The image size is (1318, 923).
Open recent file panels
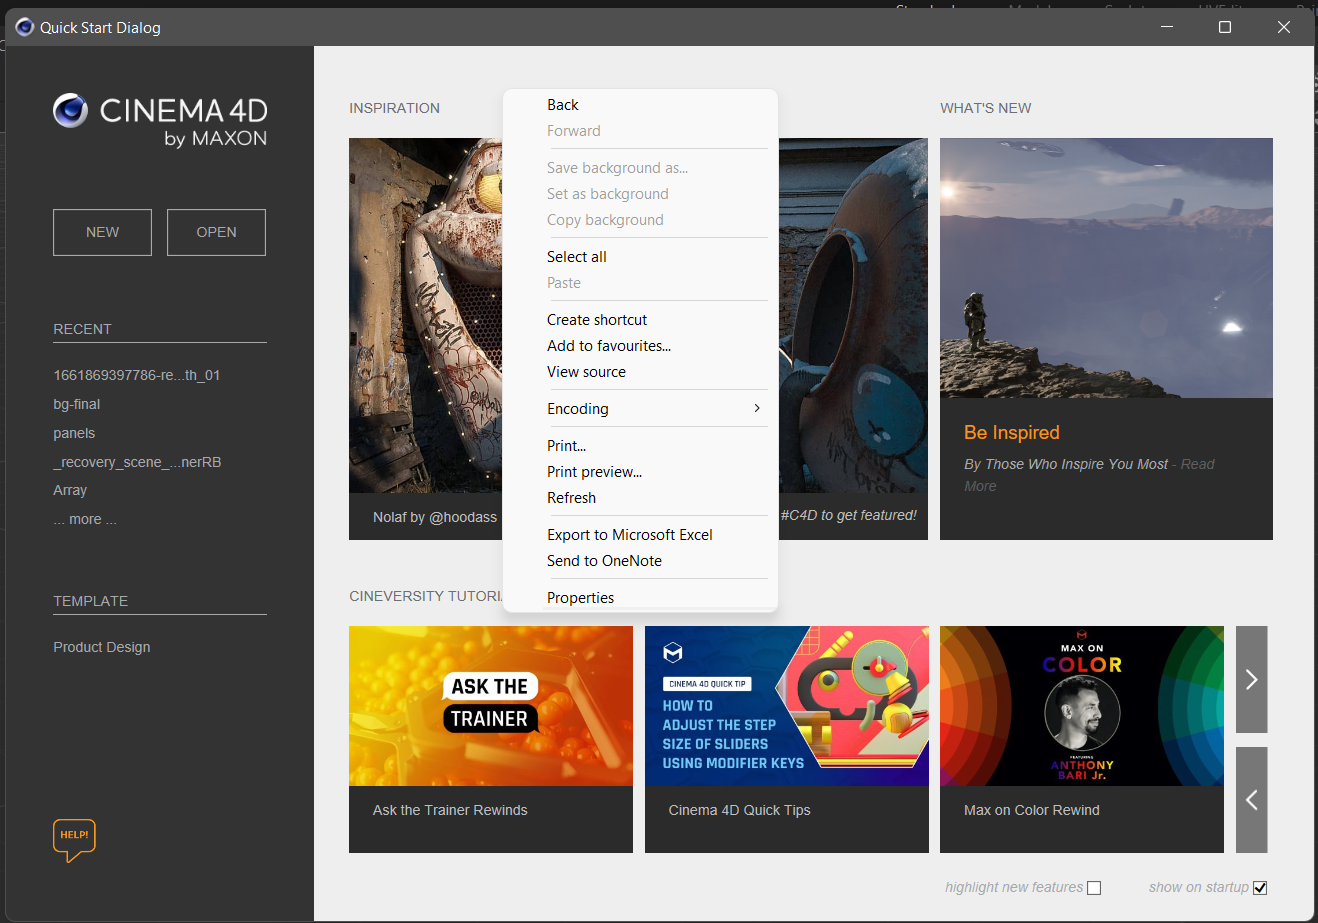74,433
